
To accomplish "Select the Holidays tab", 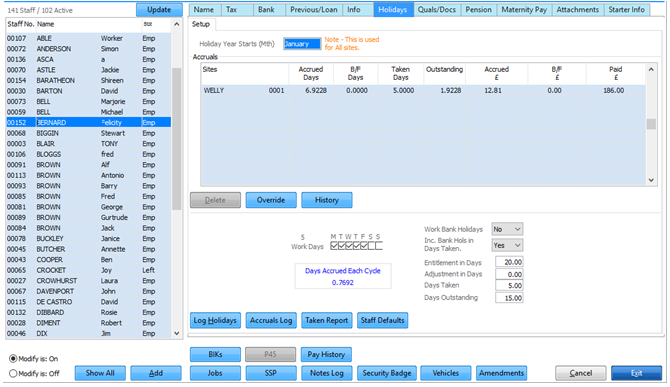I will pos(393,9).
